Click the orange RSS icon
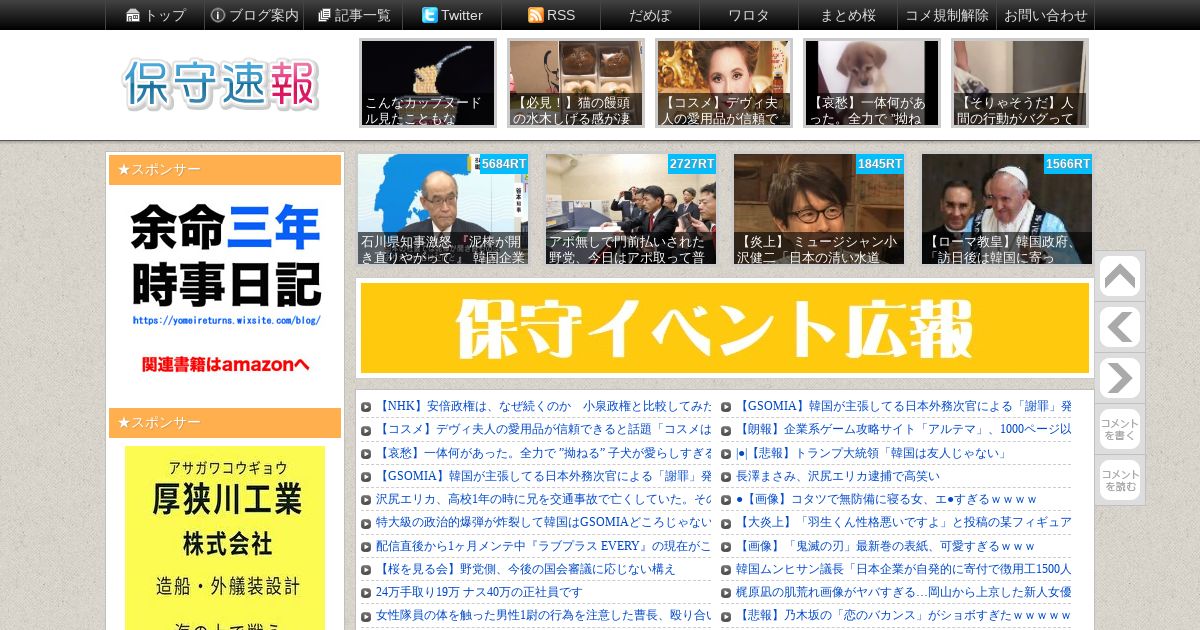The height and width of the screenshot is (630, 1200). click(535, 15)
